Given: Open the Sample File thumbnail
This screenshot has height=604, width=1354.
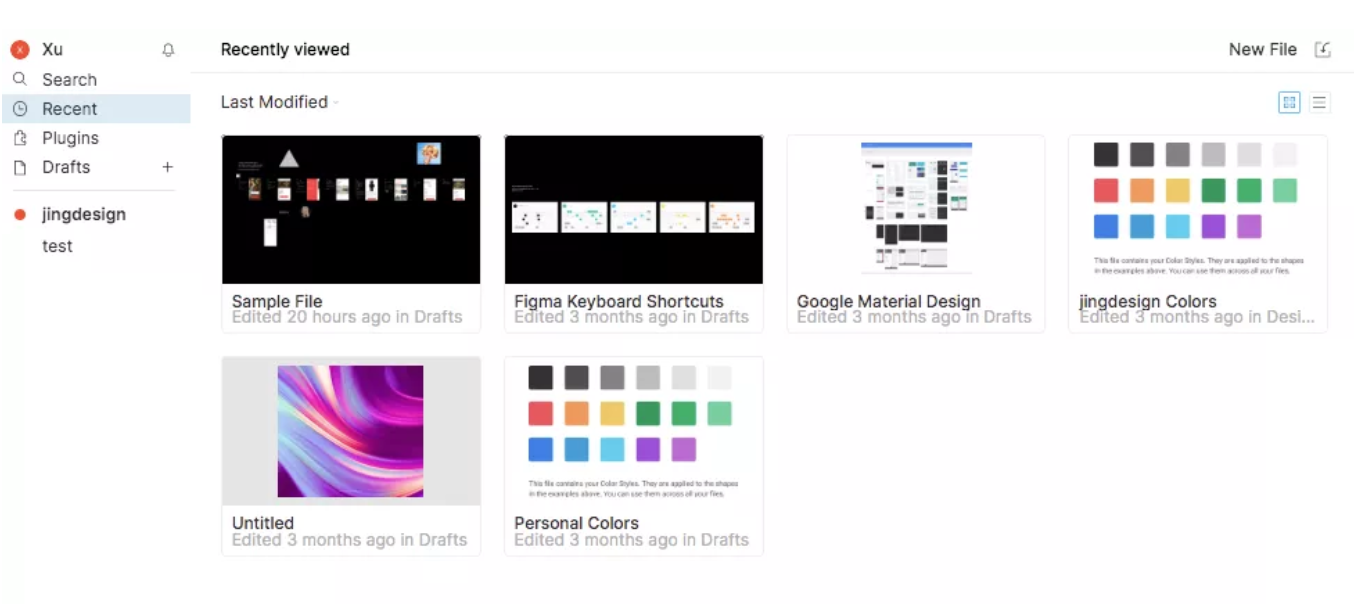Looking at the screenshot, I should pos(351,209).
